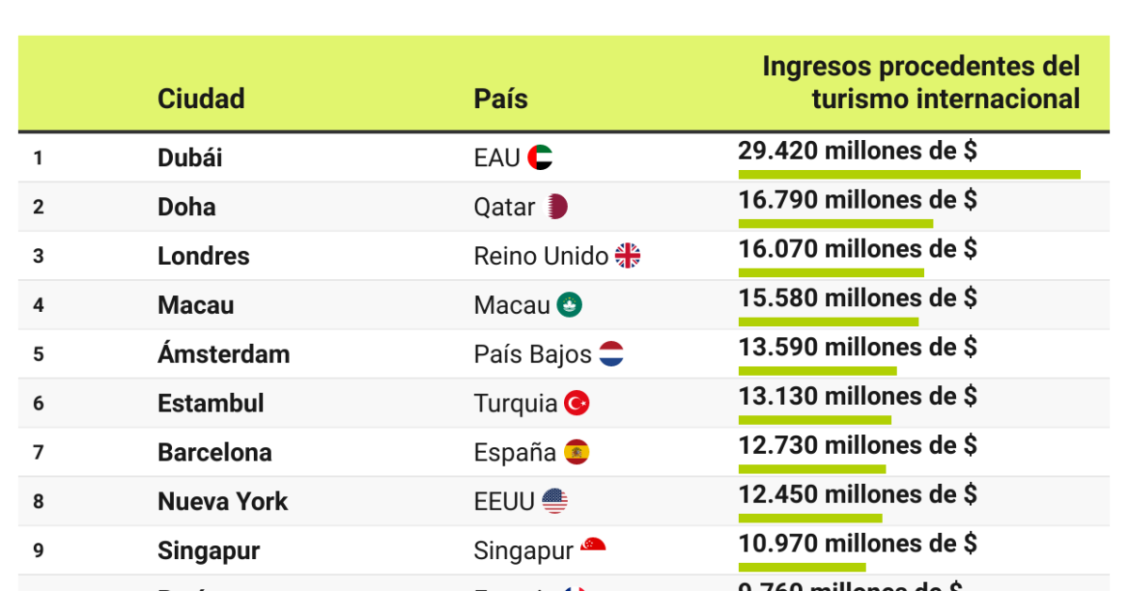Click the Ingresos procedentes del turismo header
The width and height of the screenshot is (1128, 591).
click(x=921, y=83)
